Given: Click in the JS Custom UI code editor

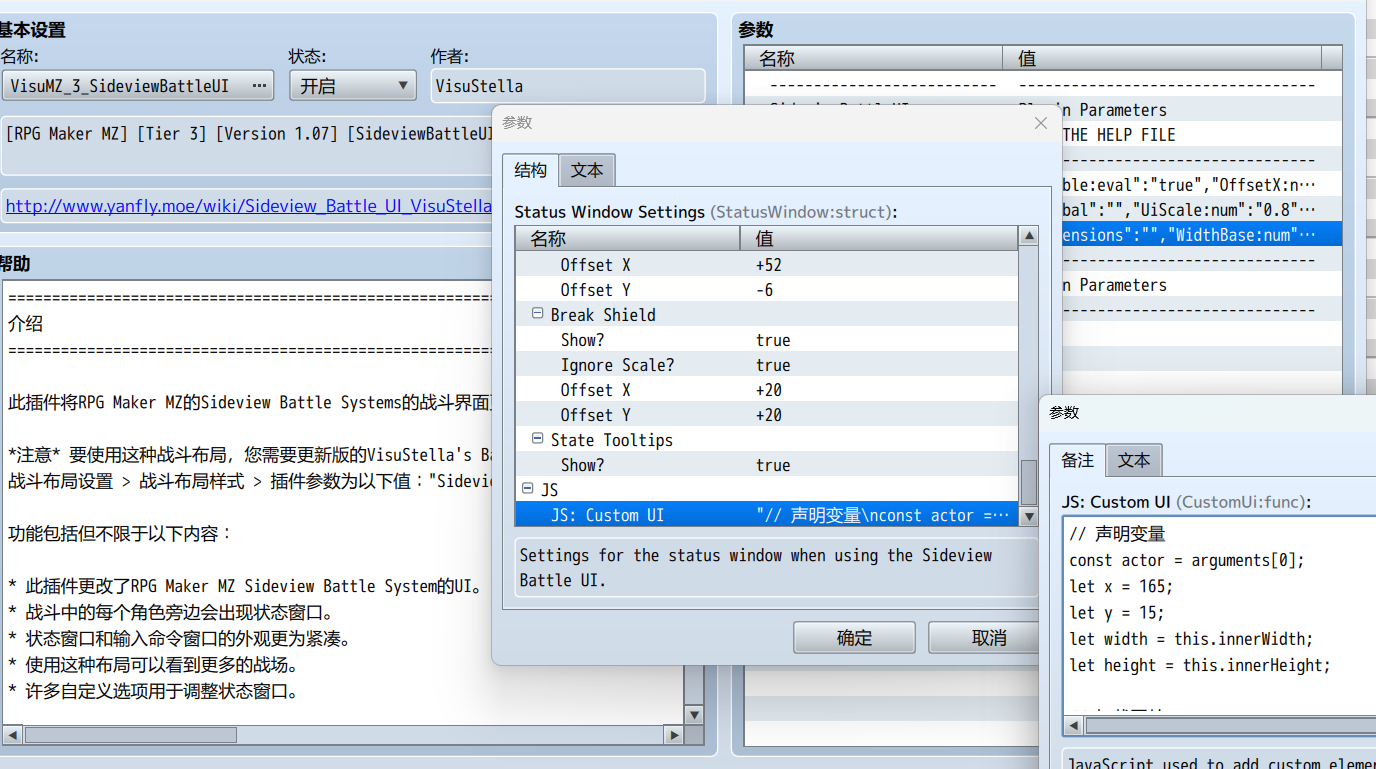Looking at the screenshot, I should 1220,616.
